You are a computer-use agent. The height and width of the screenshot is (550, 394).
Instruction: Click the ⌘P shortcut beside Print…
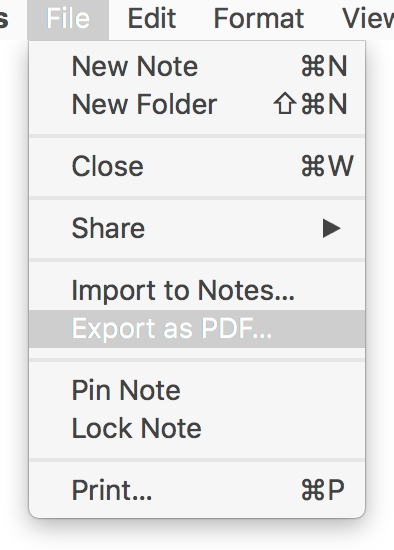coord(323,490)
